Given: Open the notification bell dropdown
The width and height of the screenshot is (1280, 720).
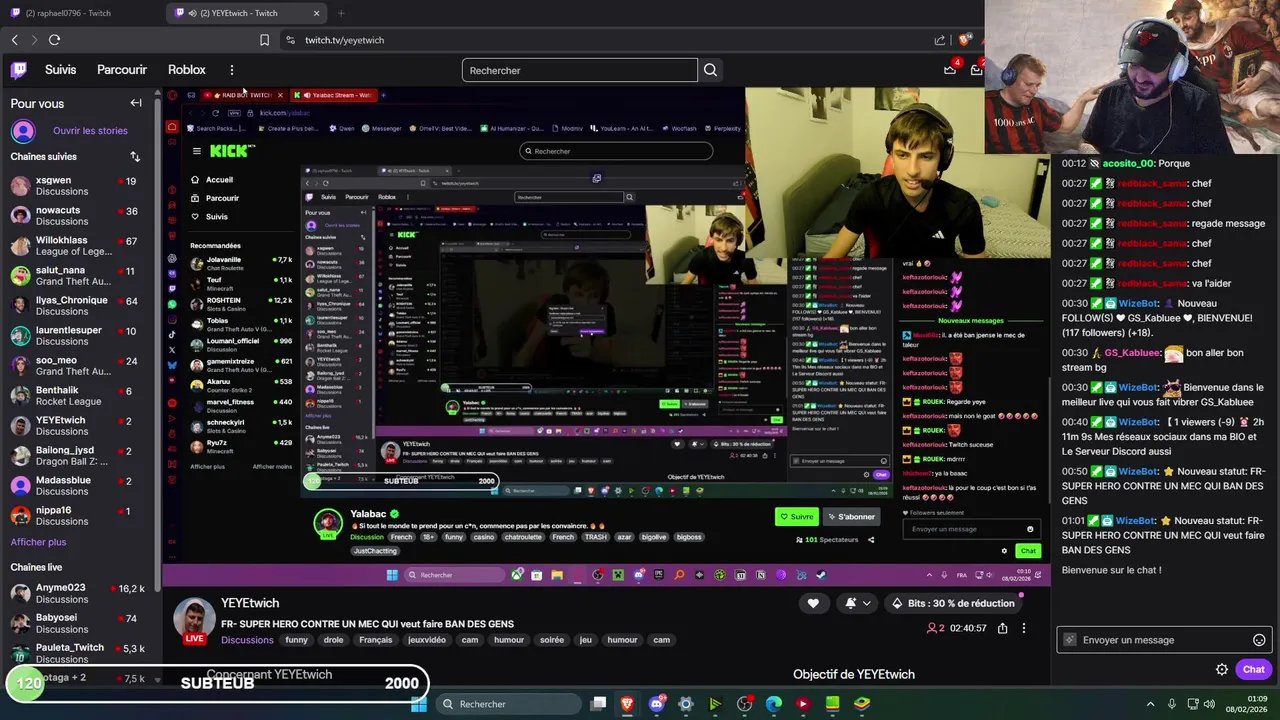Looking at the screenshot, I should 856,603.
